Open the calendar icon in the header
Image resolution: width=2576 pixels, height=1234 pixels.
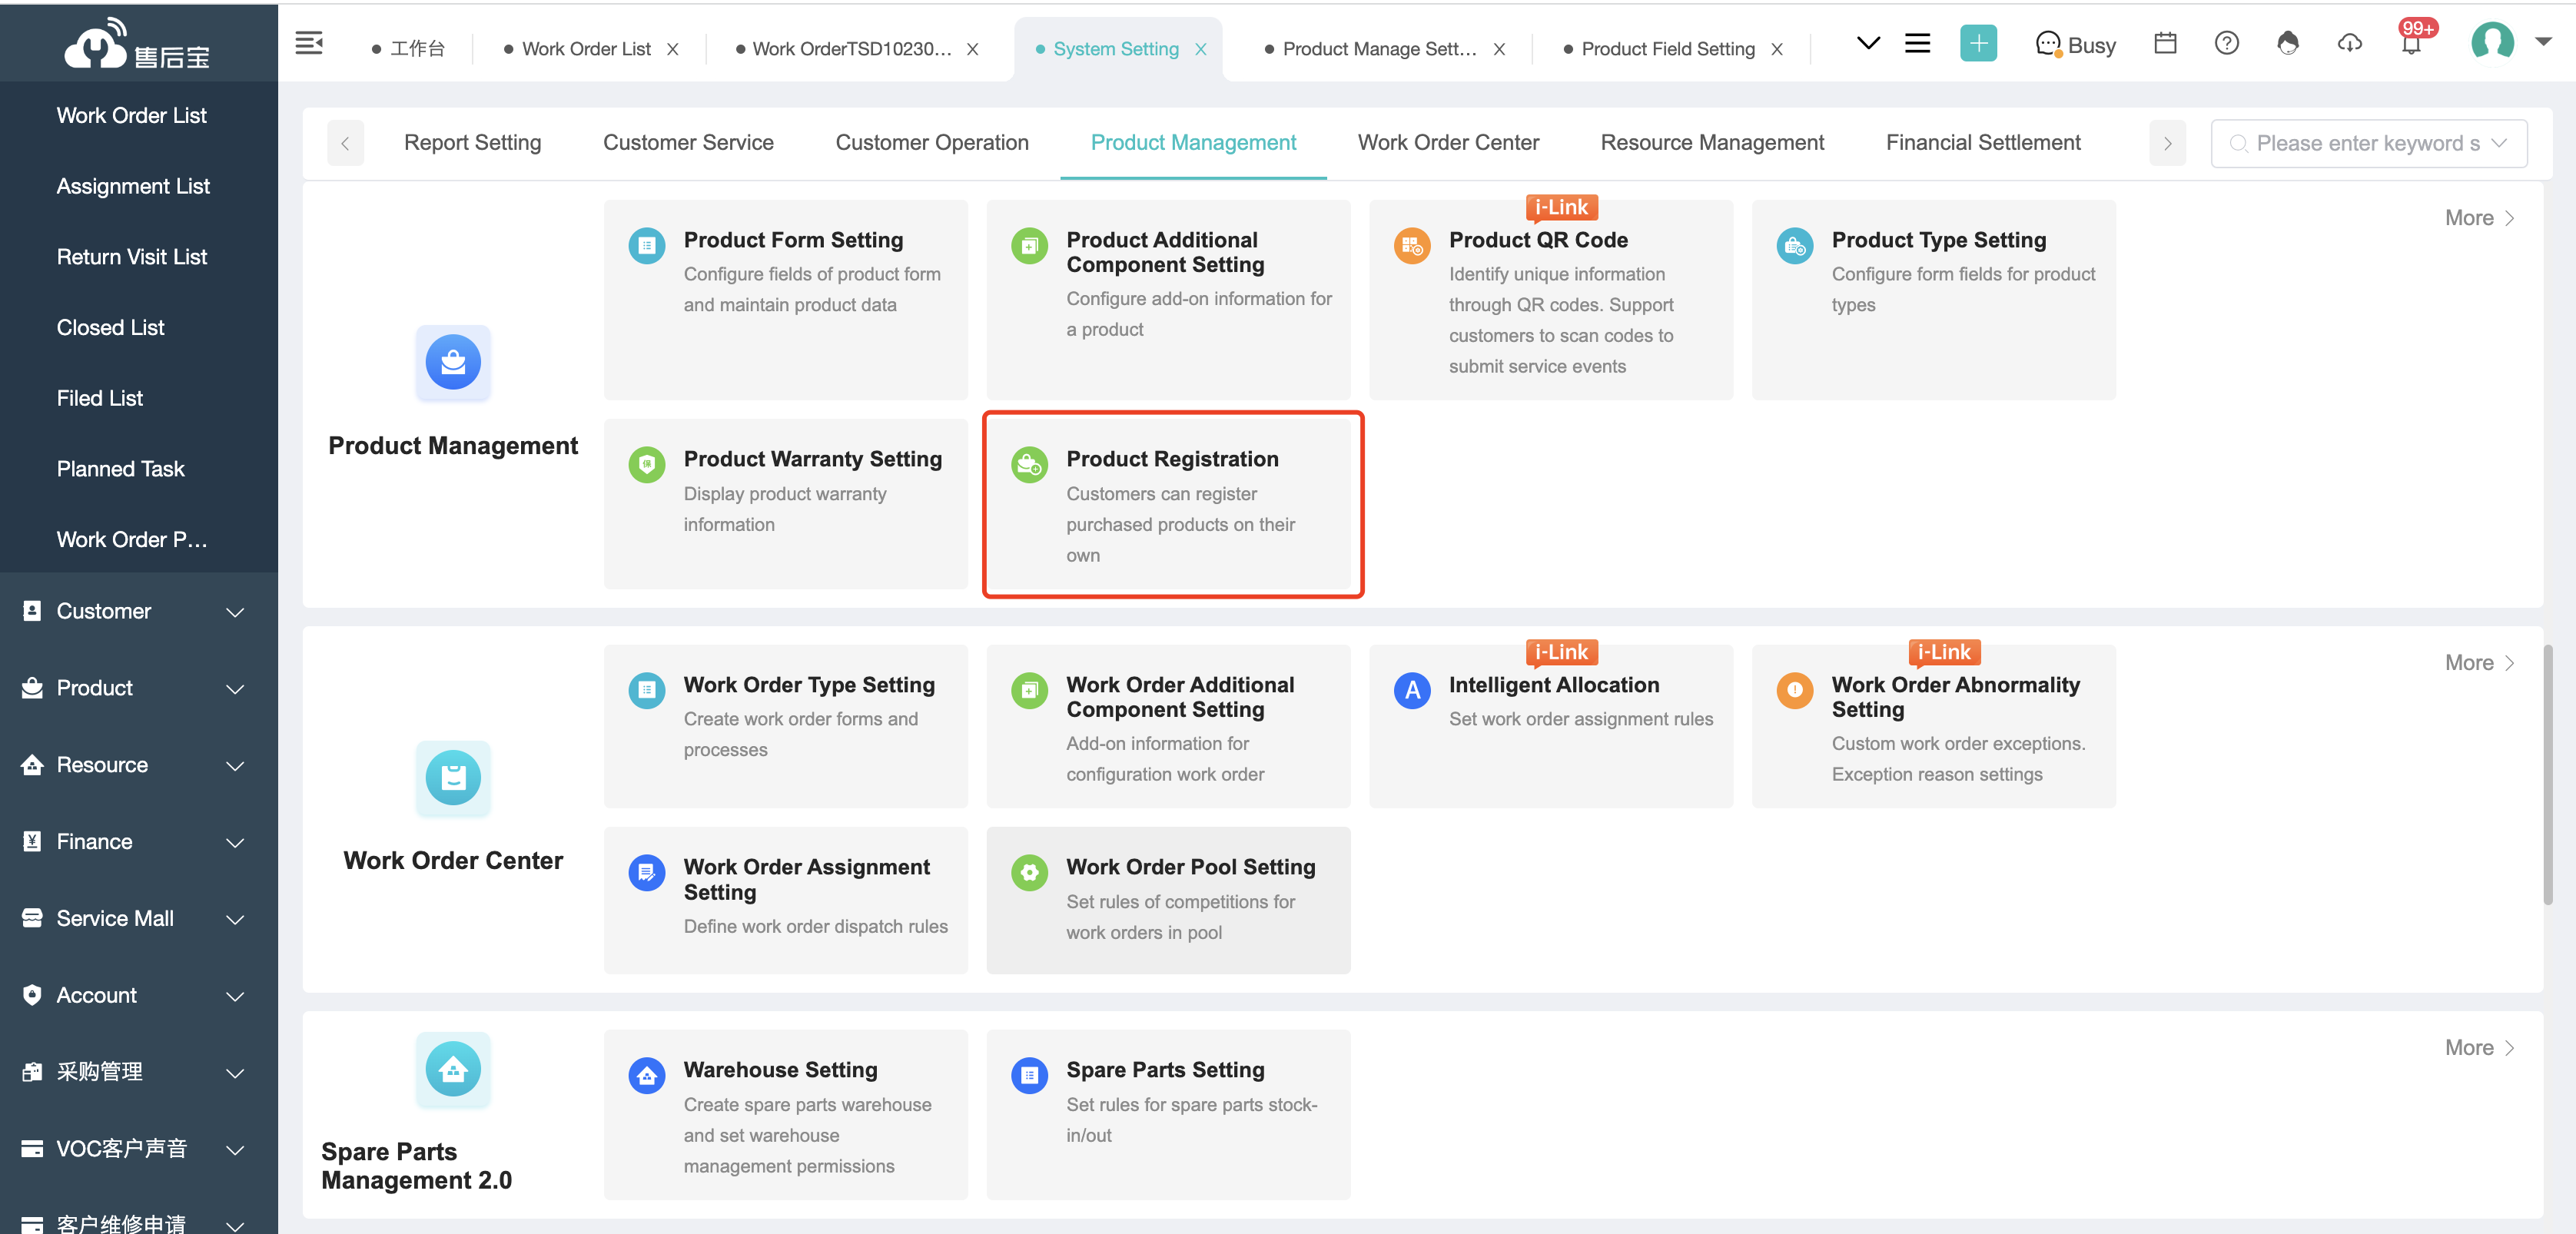point(2165,43)
